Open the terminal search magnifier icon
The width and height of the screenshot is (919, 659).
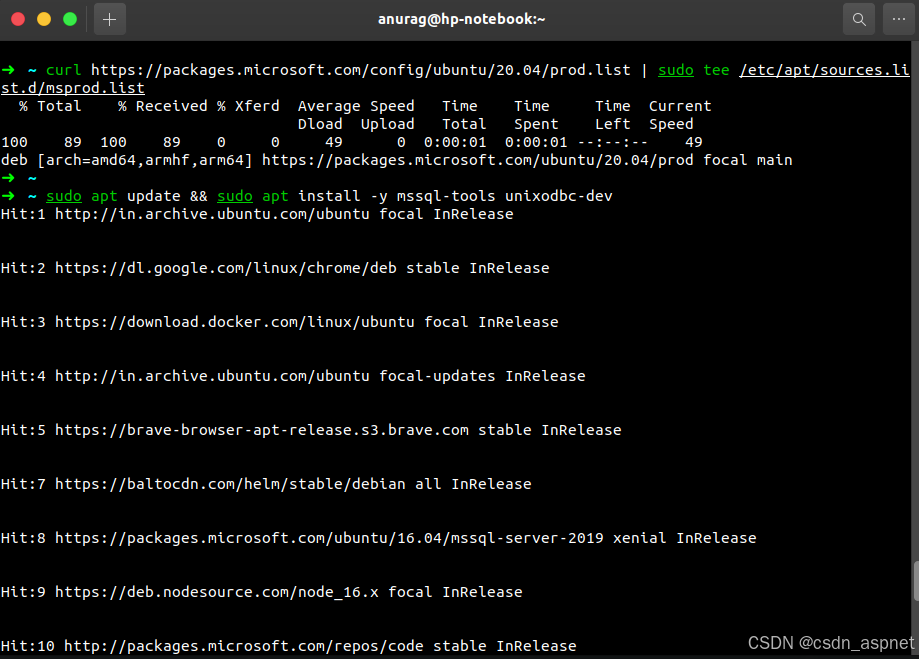859,19
